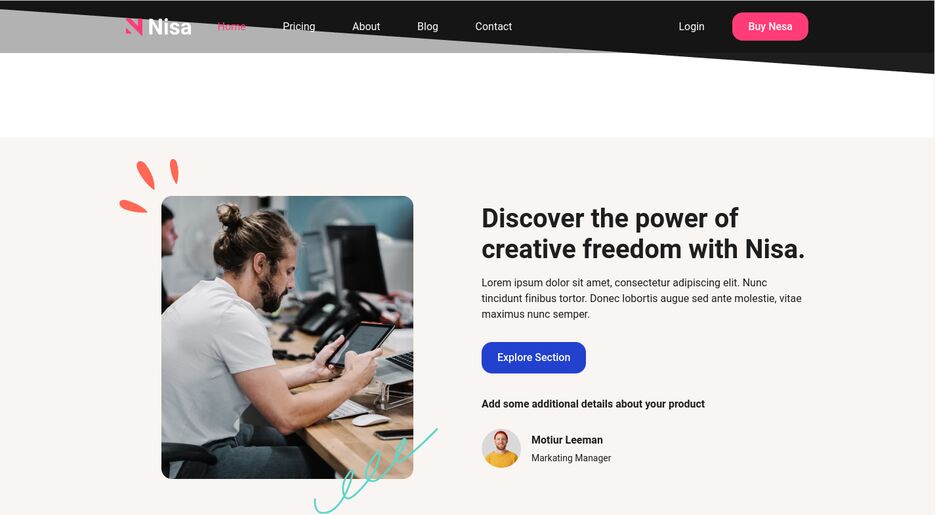This screenshot has width=935, height=515.
Task: Click the Explore Section button
Action: 533,358
